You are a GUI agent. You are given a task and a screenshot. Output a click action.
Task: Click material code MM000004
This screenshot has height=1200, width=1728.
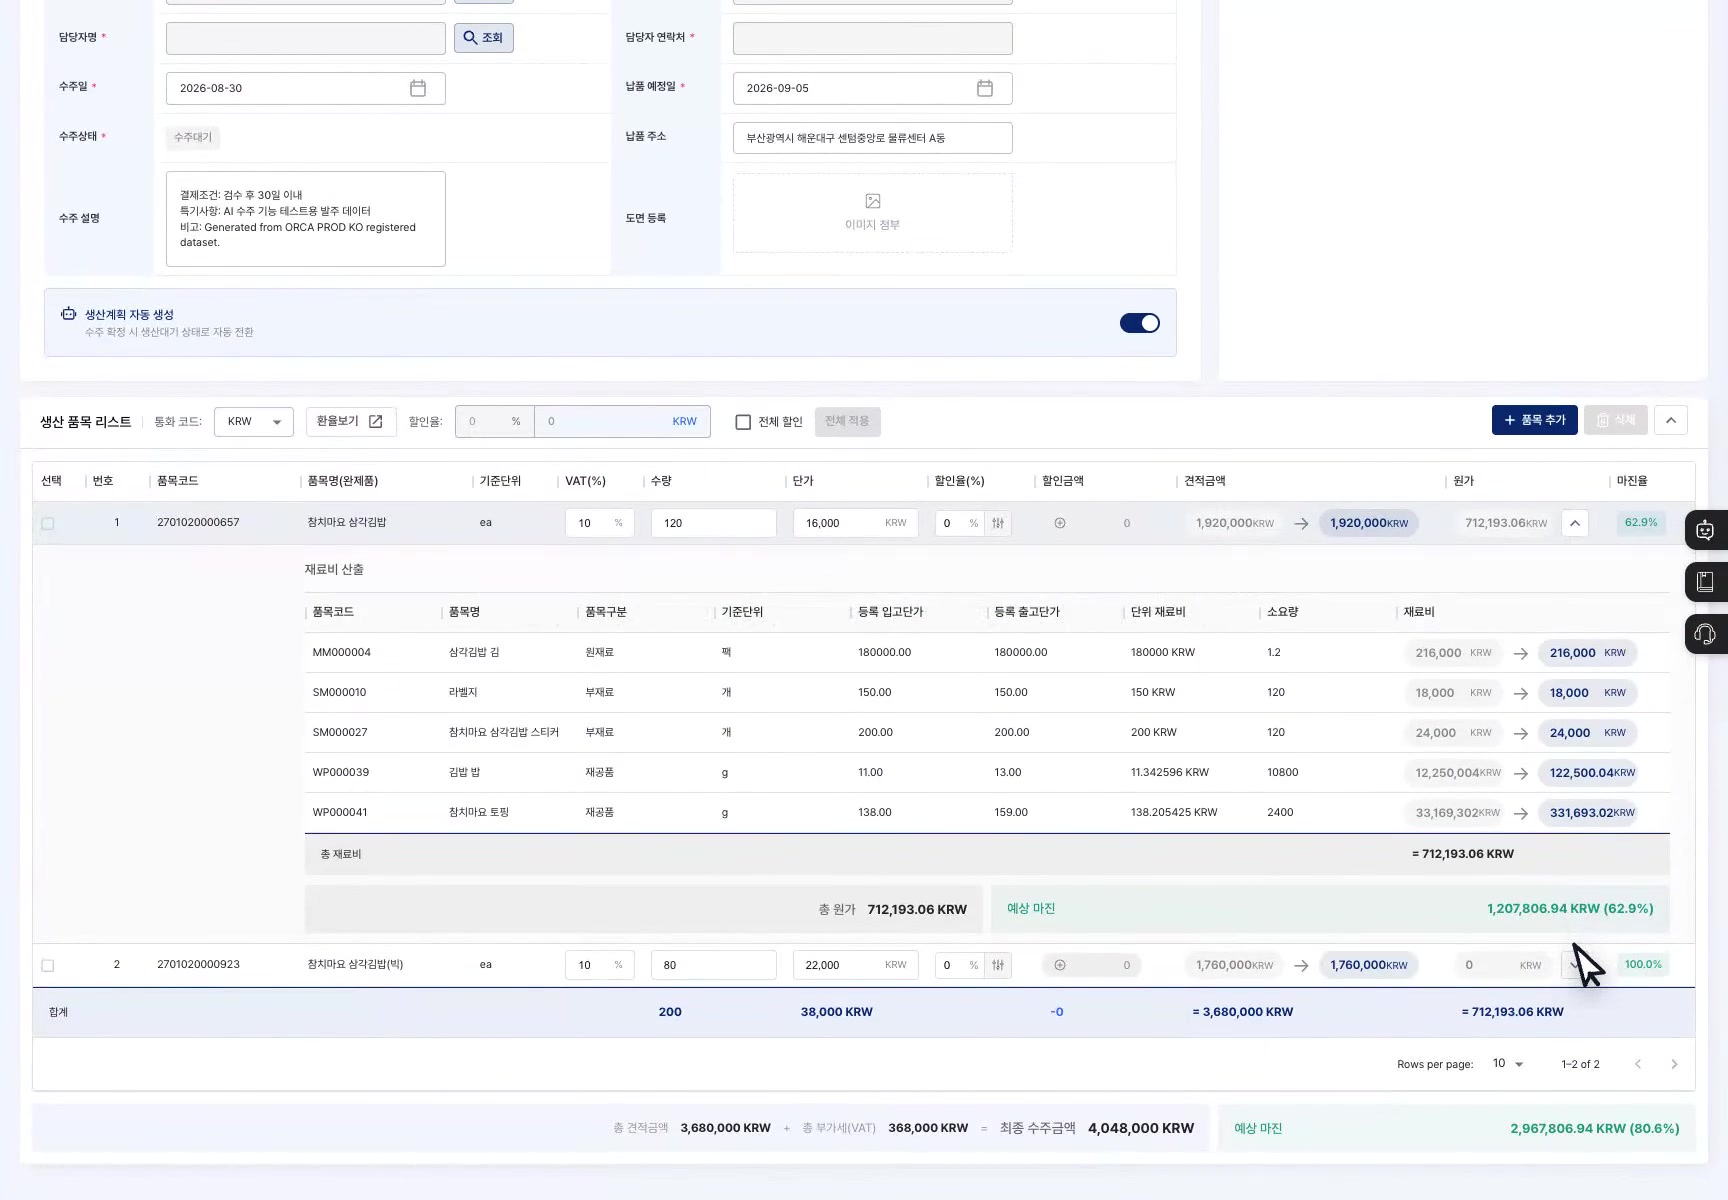[x=342, y=652]
